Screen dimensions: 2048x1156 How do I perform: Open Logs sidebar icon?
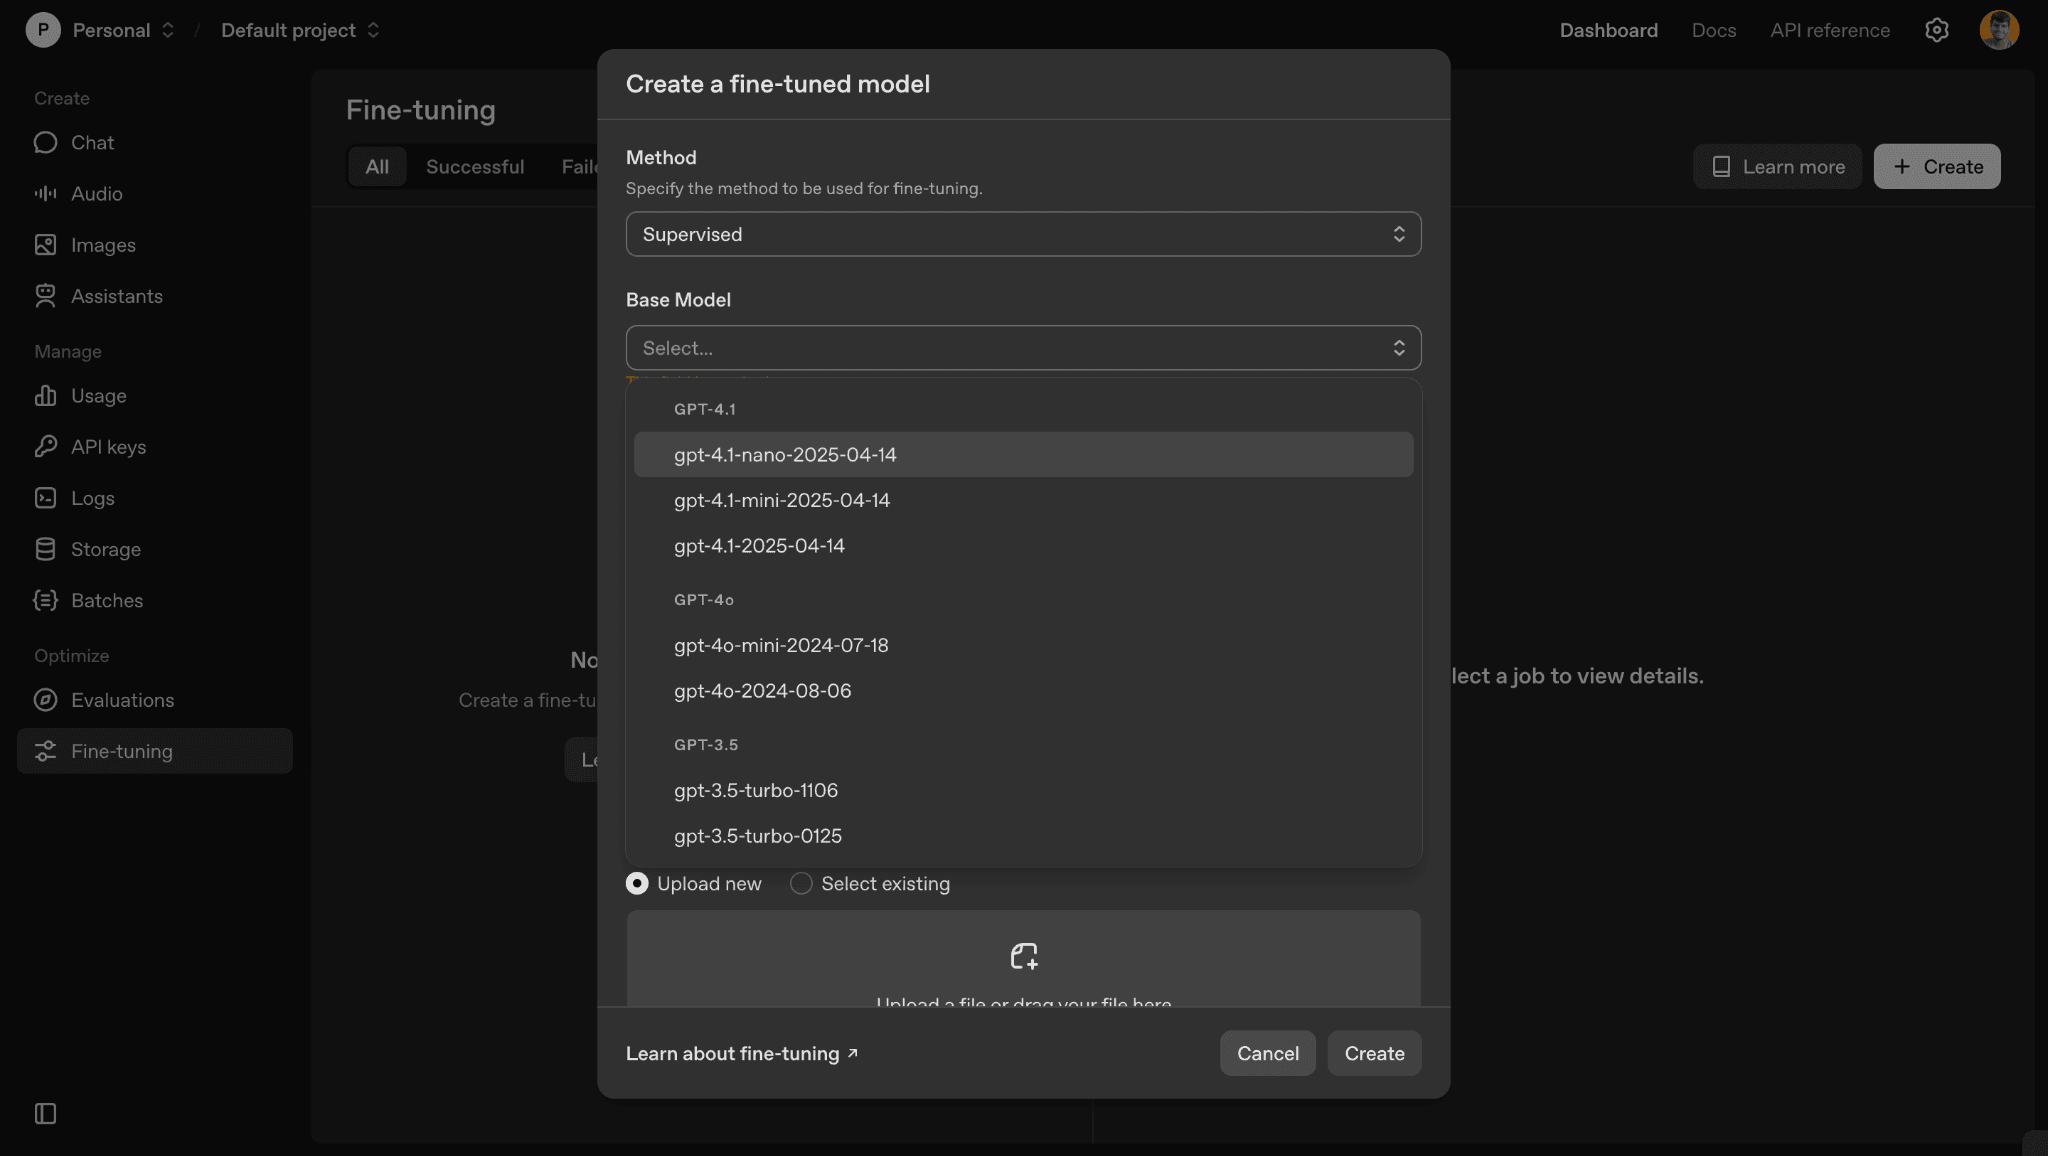pyautogui.click(x=45, y=498)
